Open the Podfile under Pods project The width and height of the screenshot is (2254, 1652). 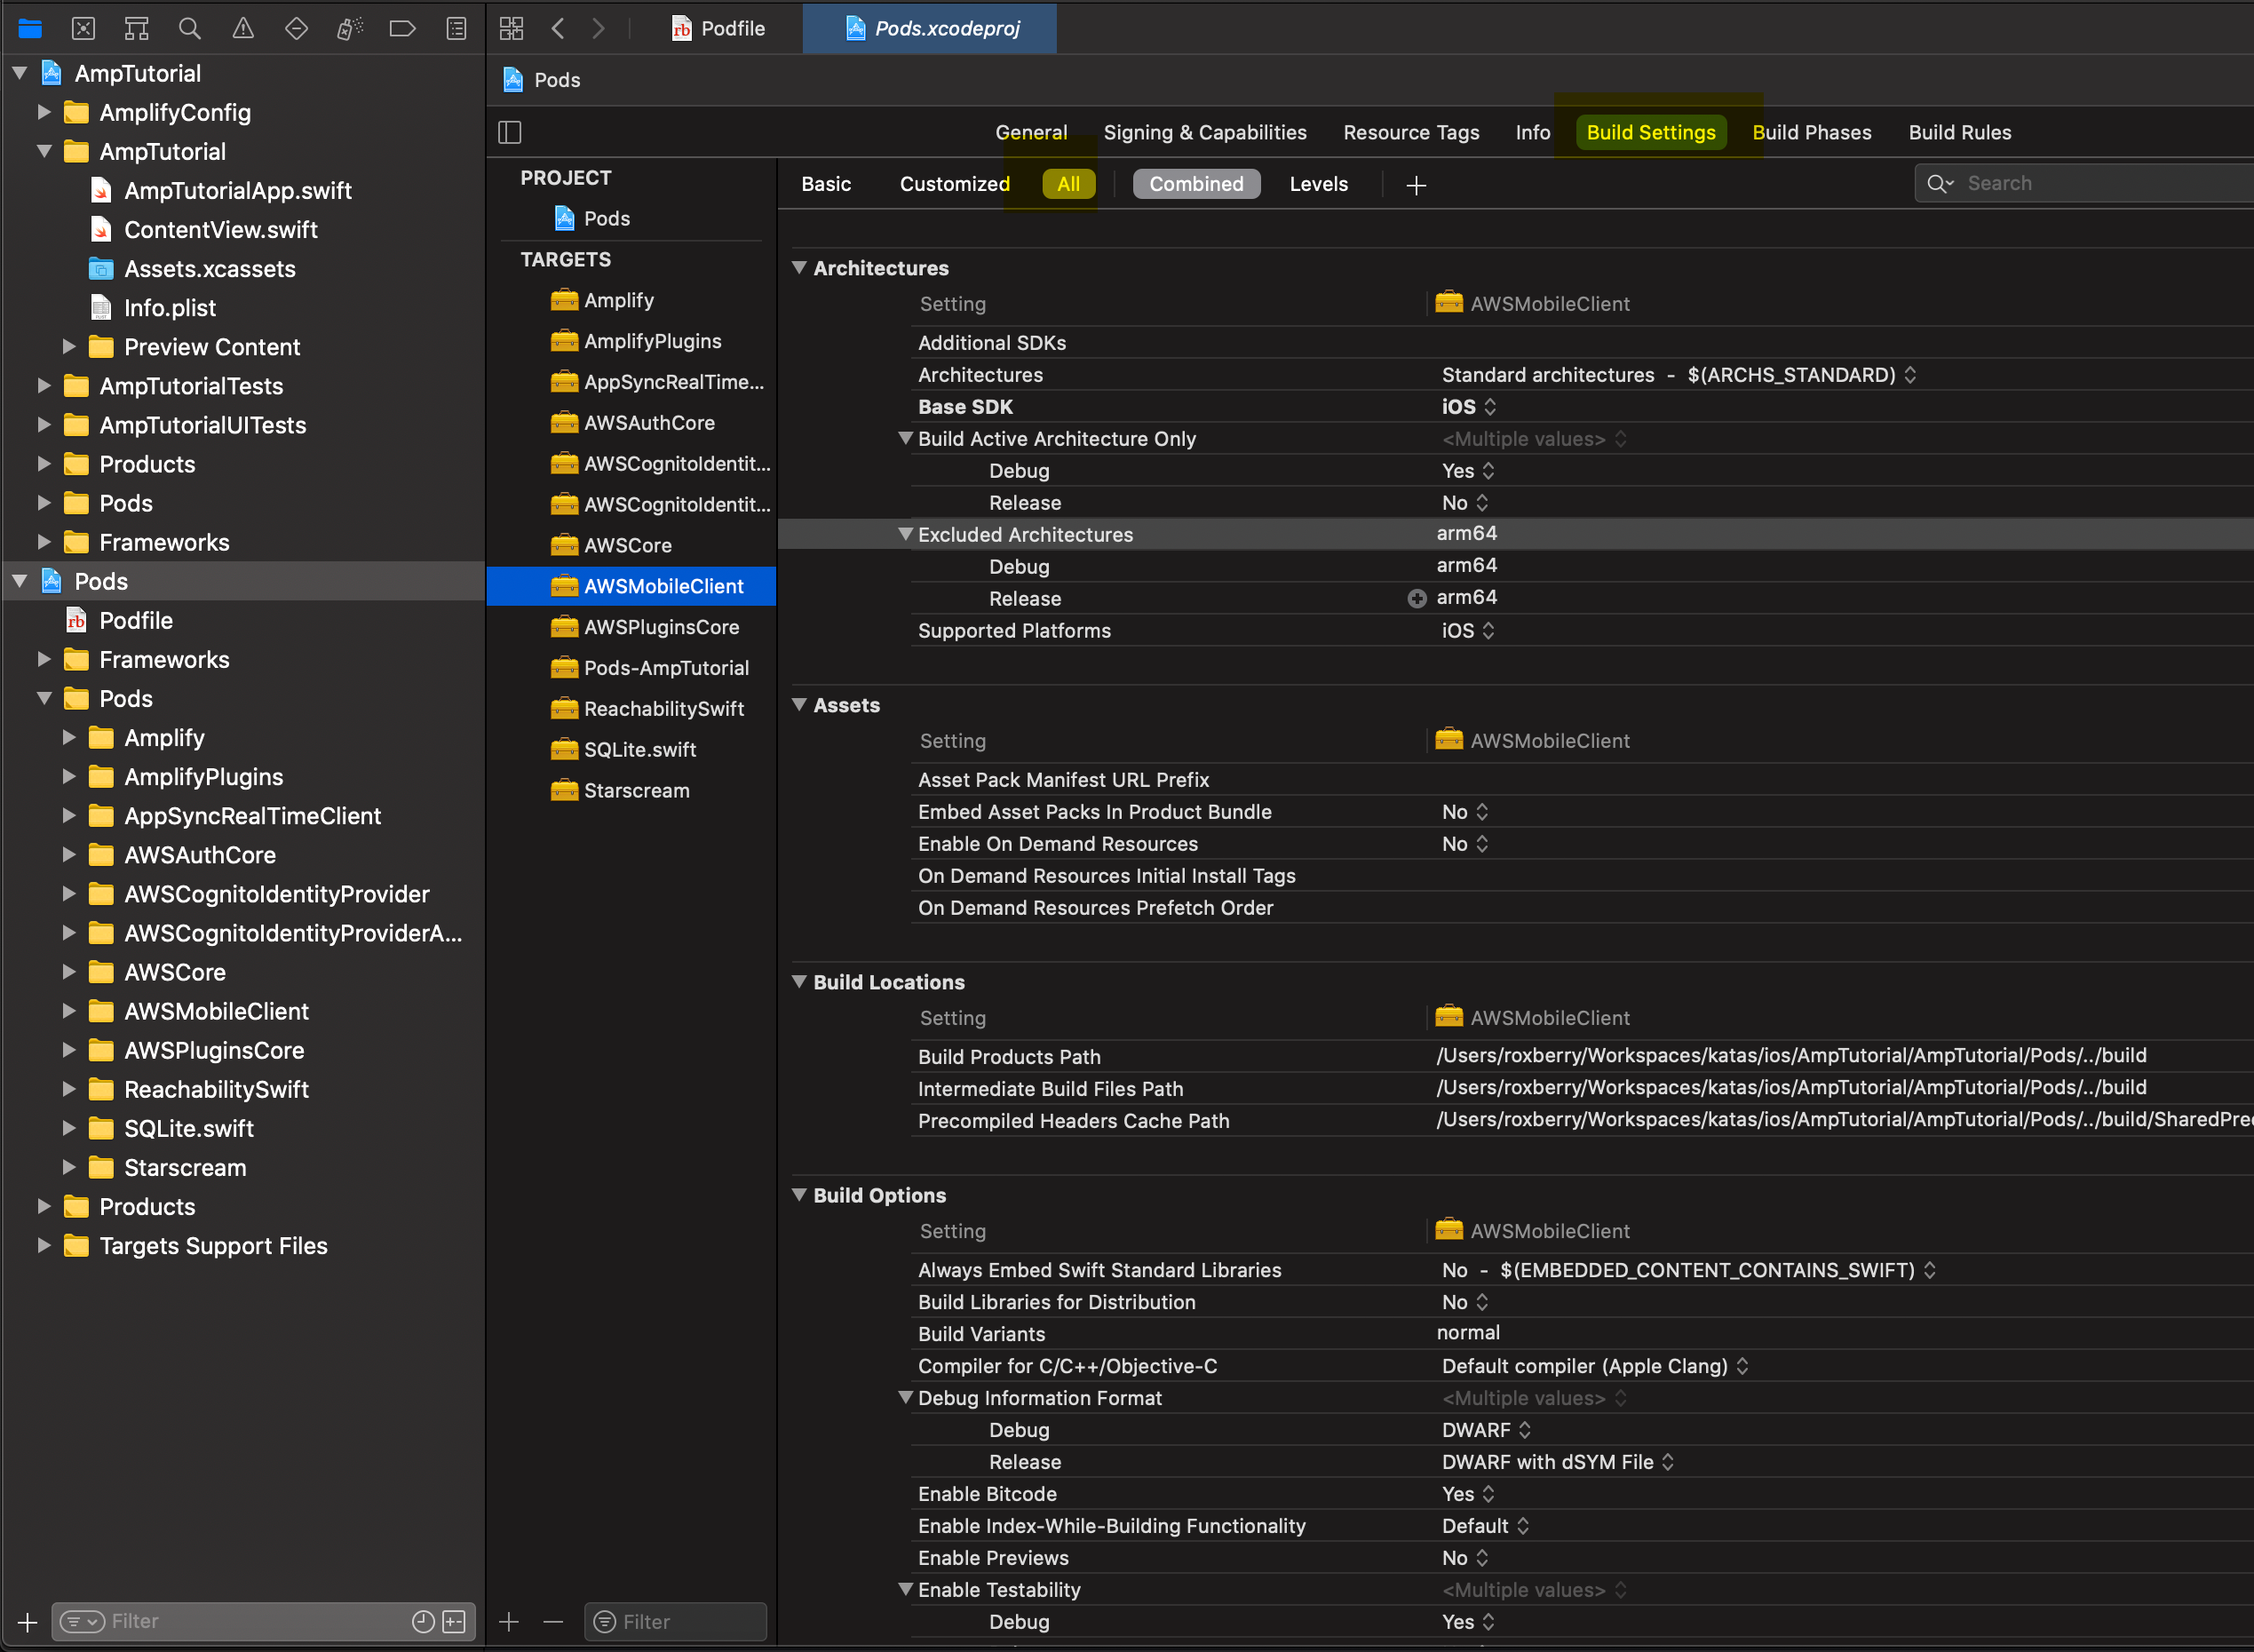coord(136,621)
